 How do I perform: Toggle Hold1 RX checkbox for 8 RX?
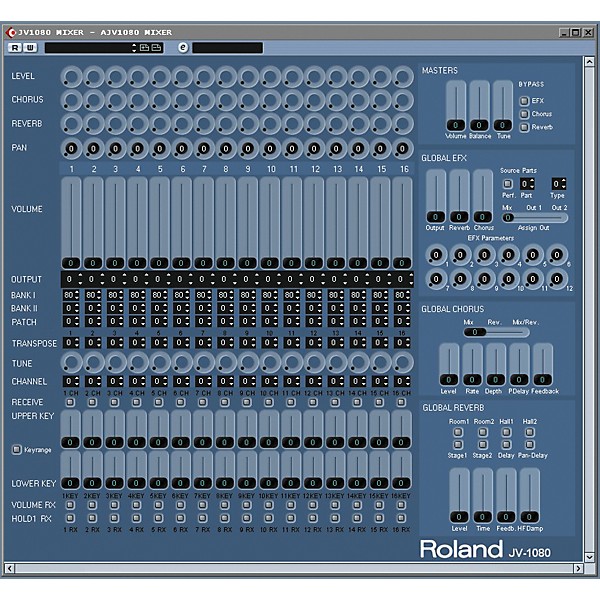click(x=225, y=518)
